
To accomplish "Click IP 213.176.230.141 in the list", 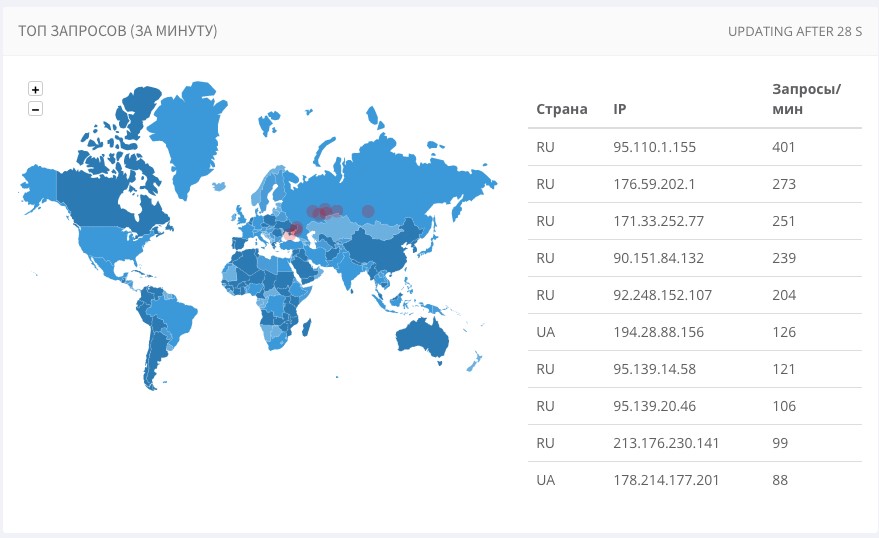I will pyautogui.click(x=666, y=443).
